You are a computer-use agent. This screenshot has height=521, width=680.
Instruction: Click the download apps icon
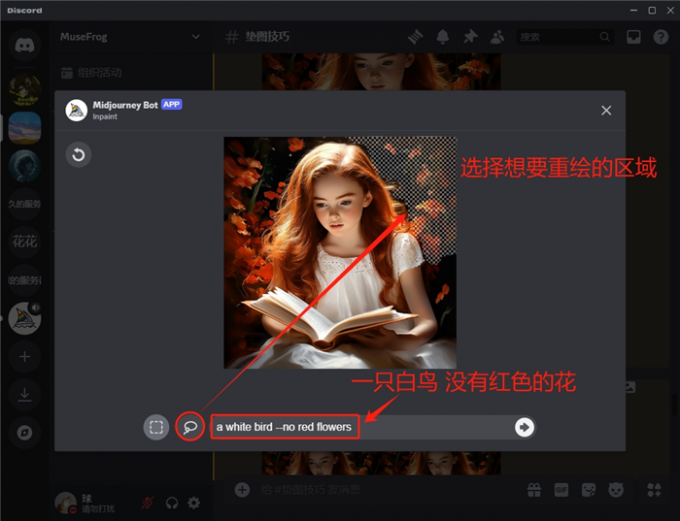tap(25, 394)
